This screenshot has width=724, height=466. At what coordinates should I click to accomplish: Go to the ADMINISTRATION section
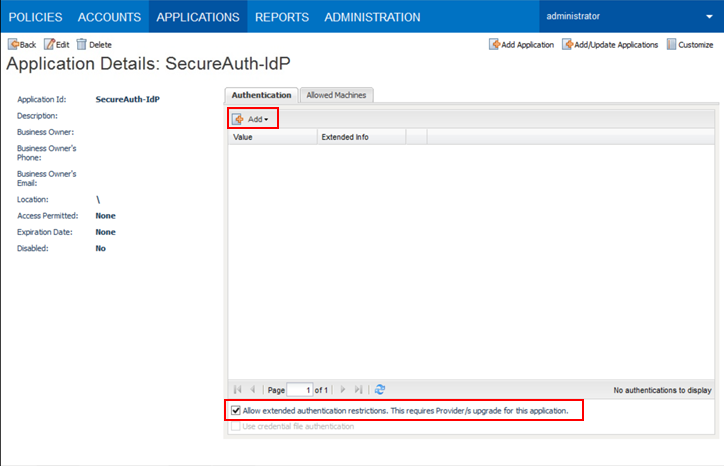tap(372, 17)
